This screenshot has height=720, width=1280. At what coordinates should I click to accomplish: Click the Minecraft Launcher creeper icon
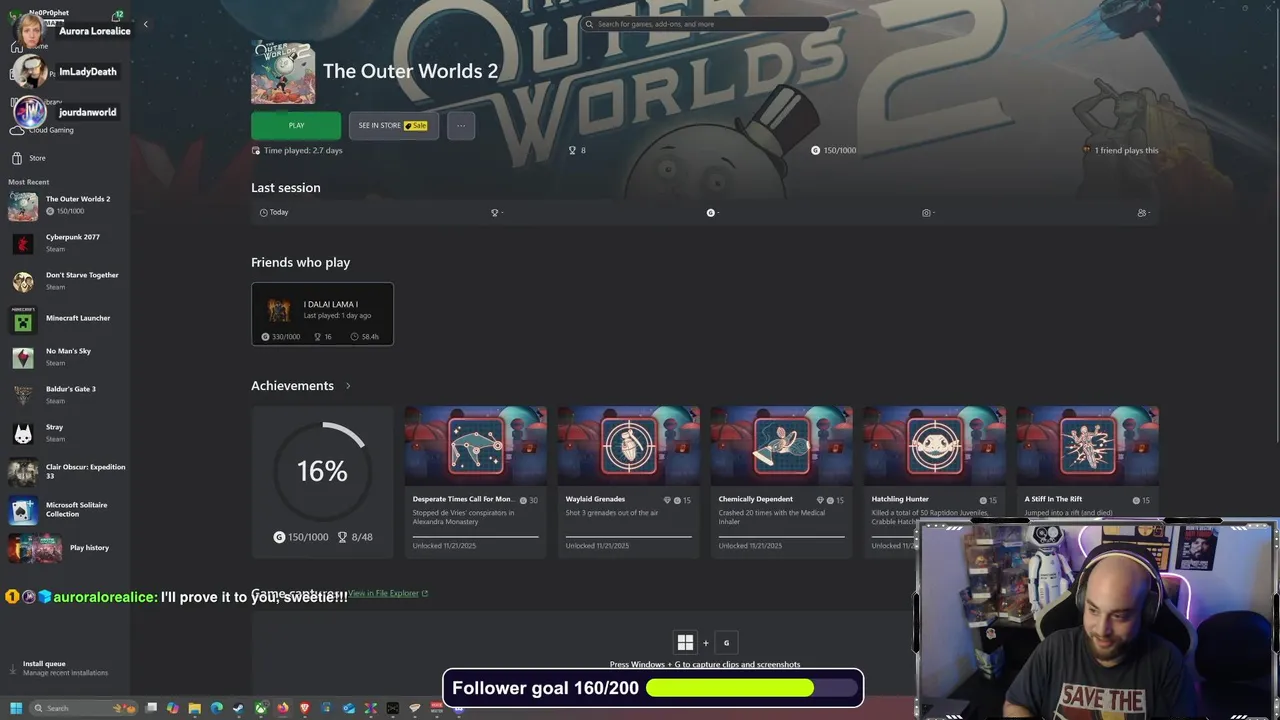pos(23,320)
